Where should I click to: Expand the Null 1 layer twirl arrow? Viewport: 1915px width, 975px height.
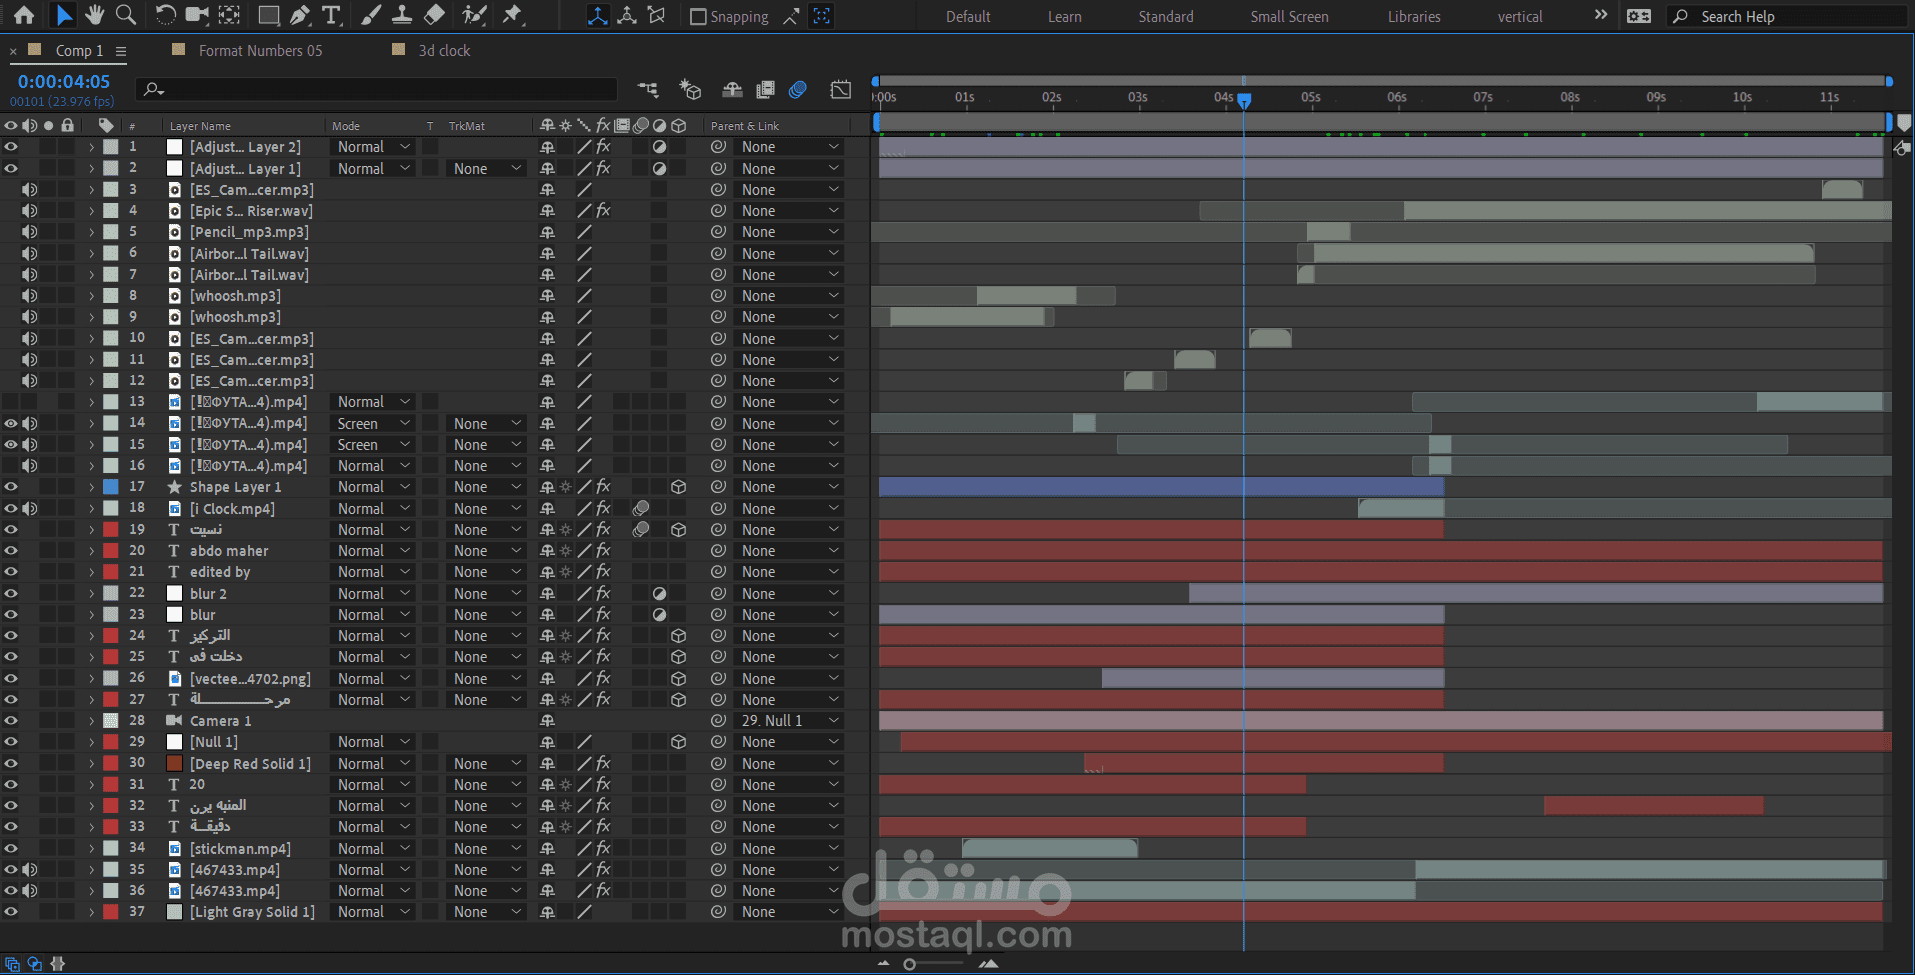(x=91, y=742)
